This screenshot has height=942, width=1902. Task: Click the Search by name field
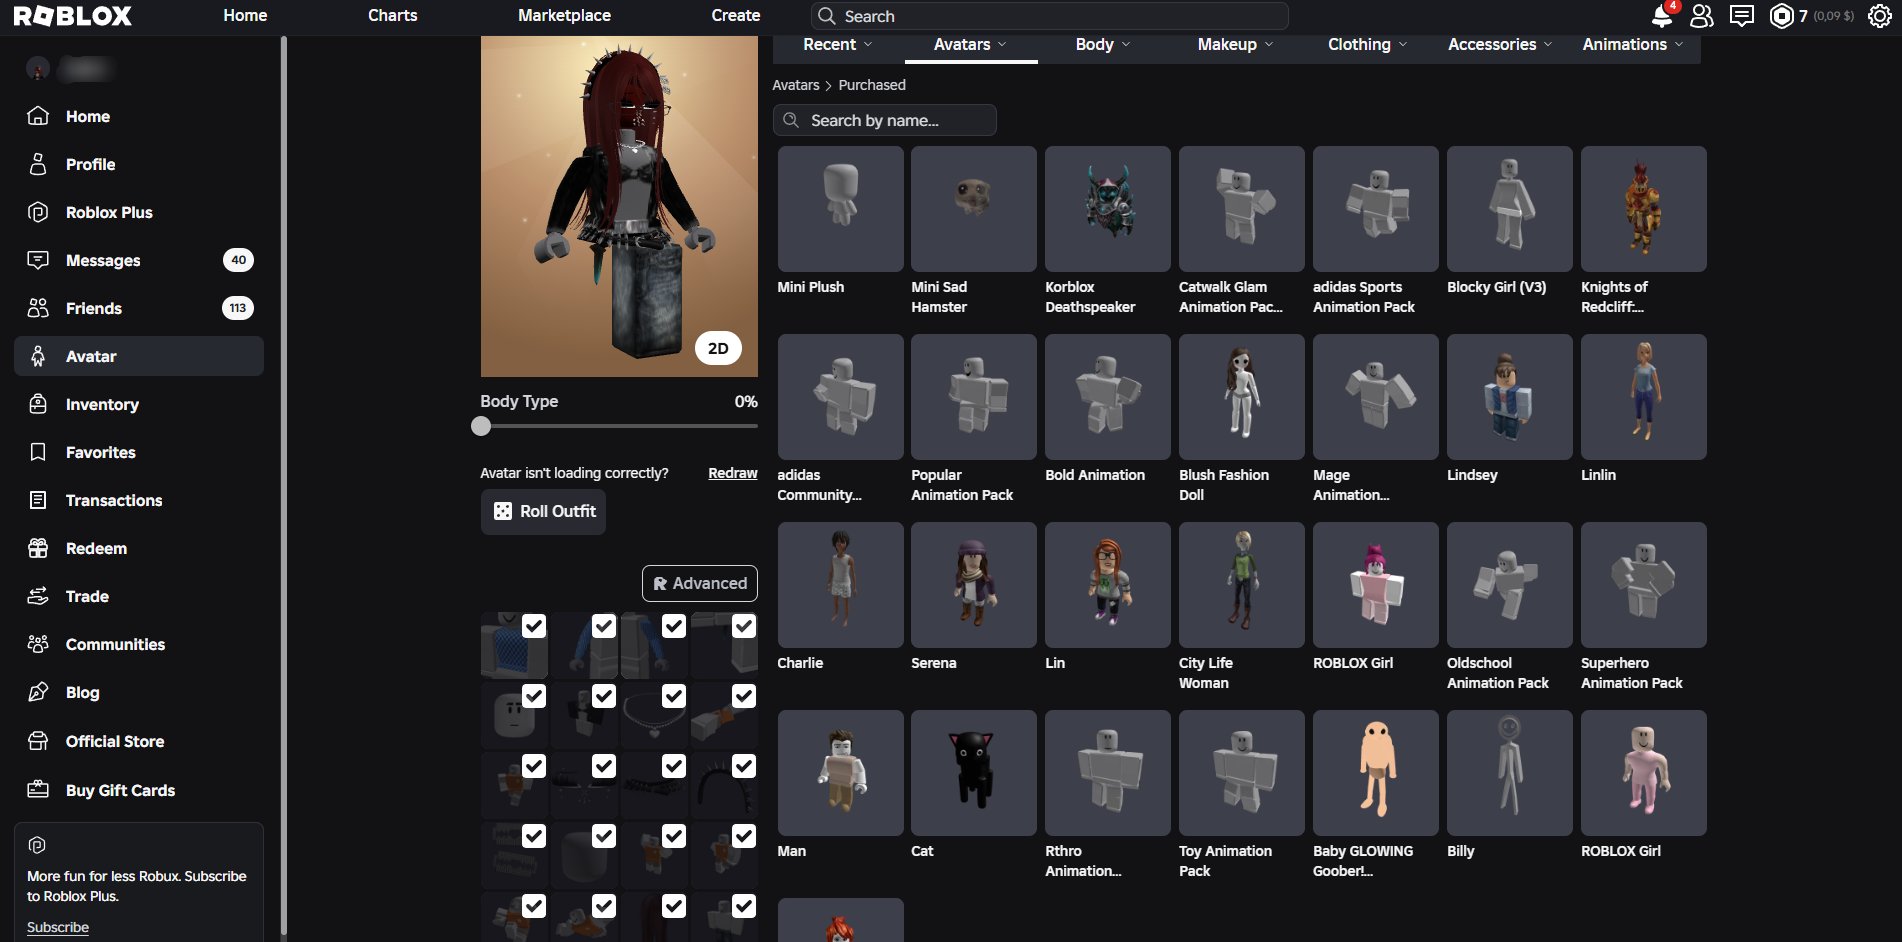click(x=885, y=120)
